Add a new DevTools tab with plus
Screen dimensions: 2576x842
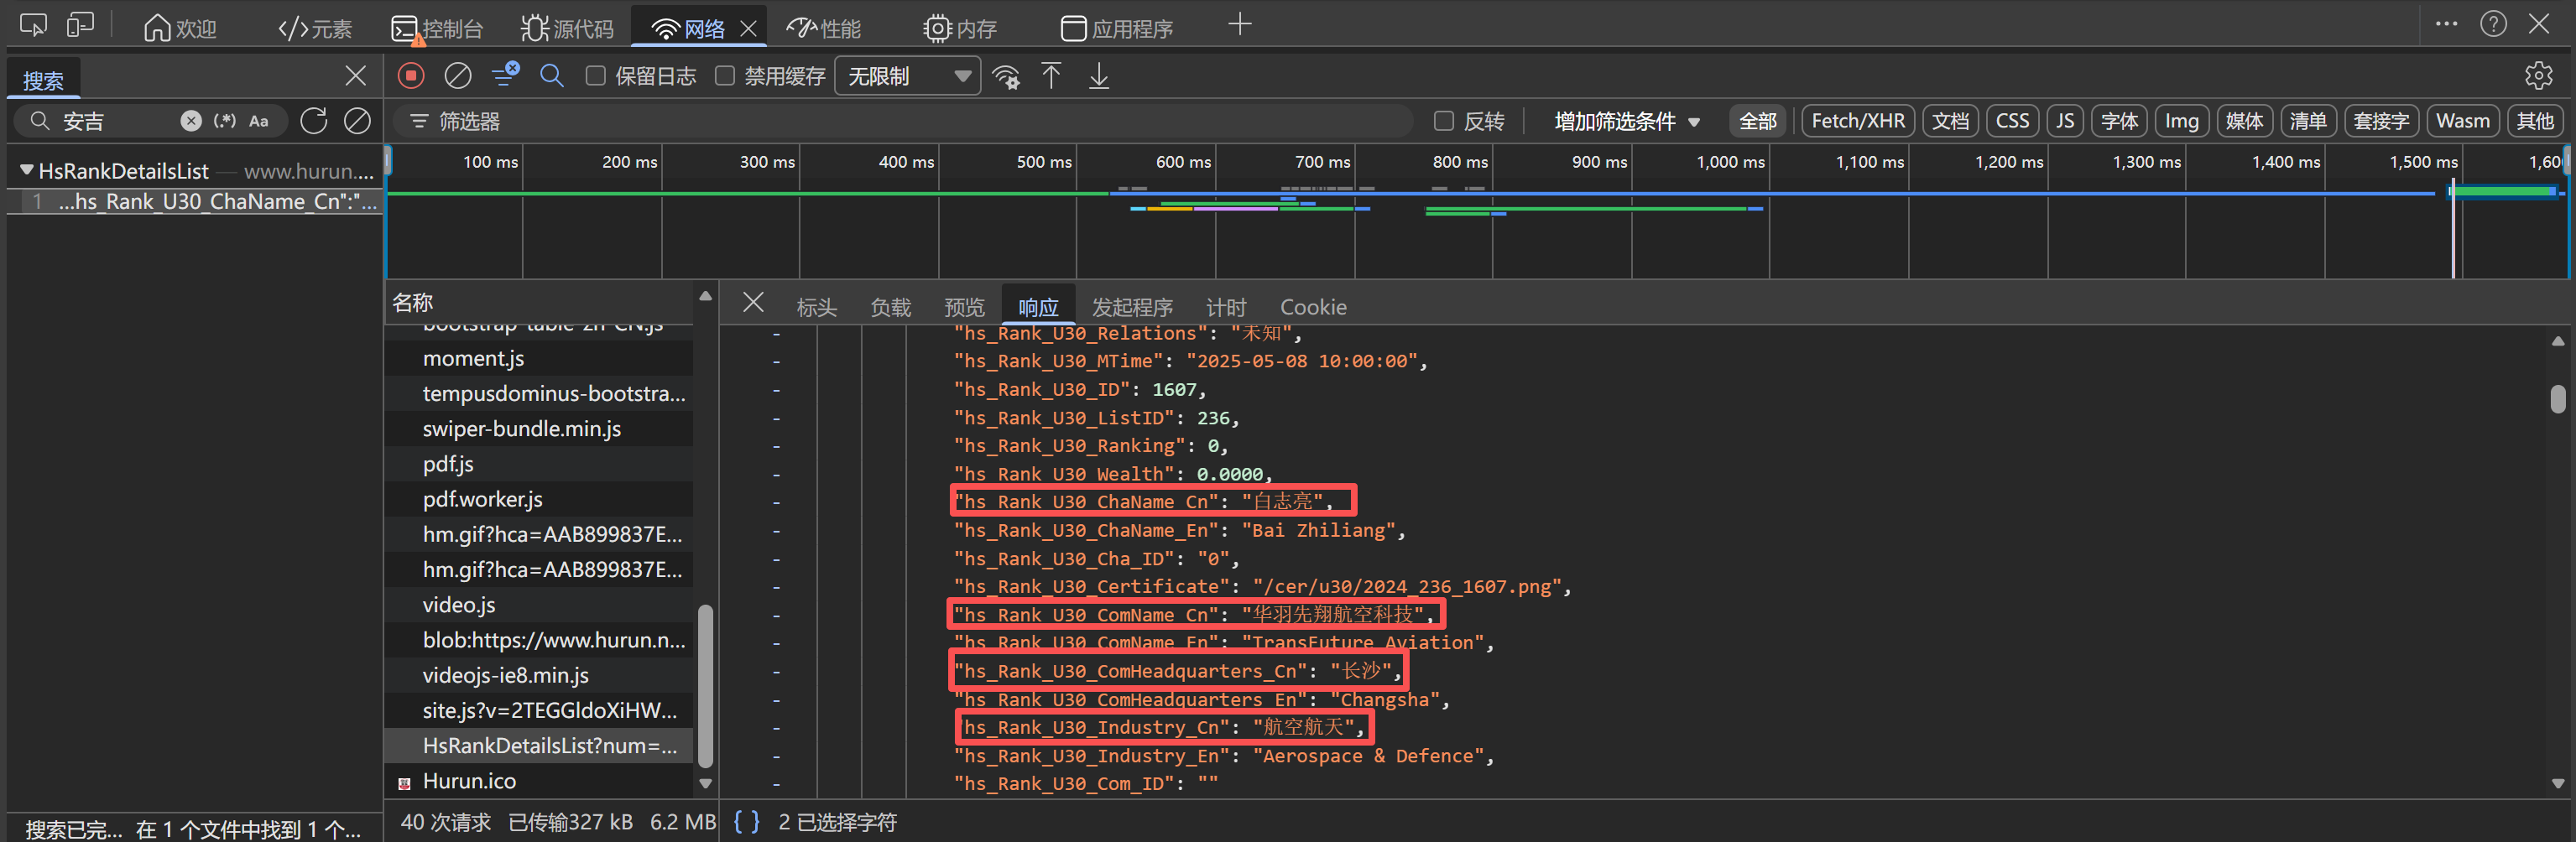1239,25
